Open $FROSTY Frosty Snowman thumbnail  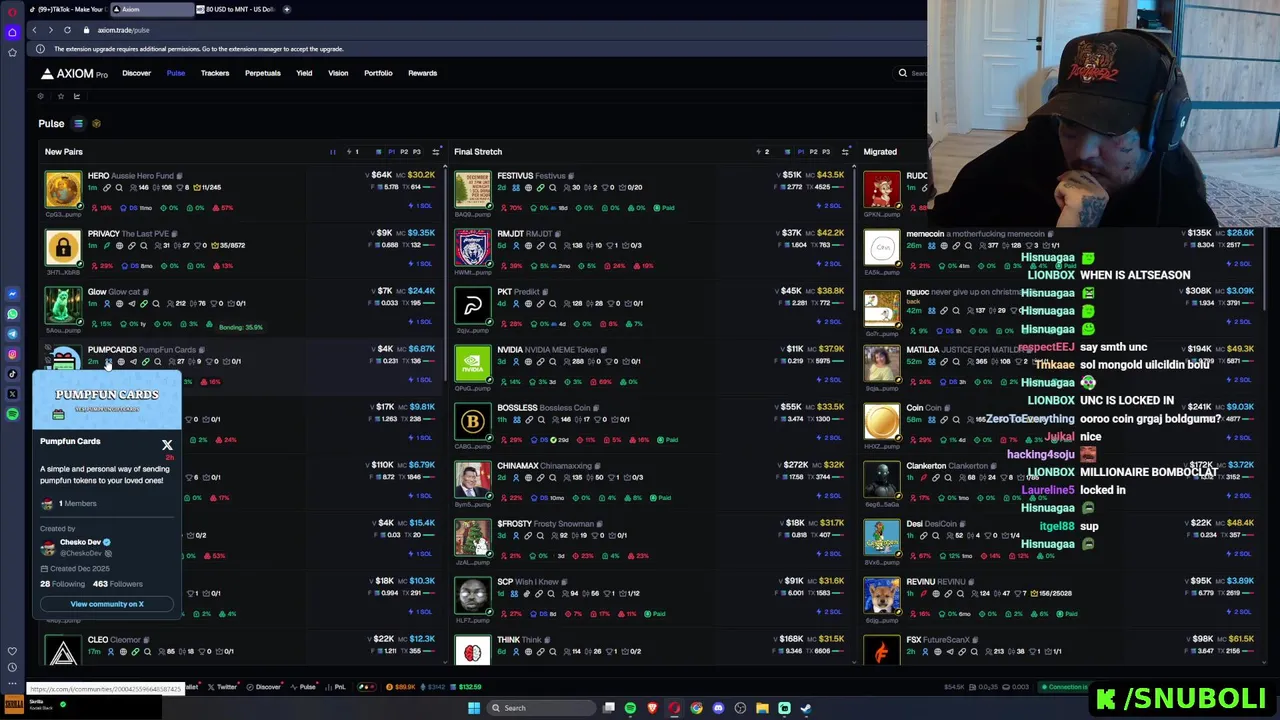pyautogui.click(x=473, y=538)
